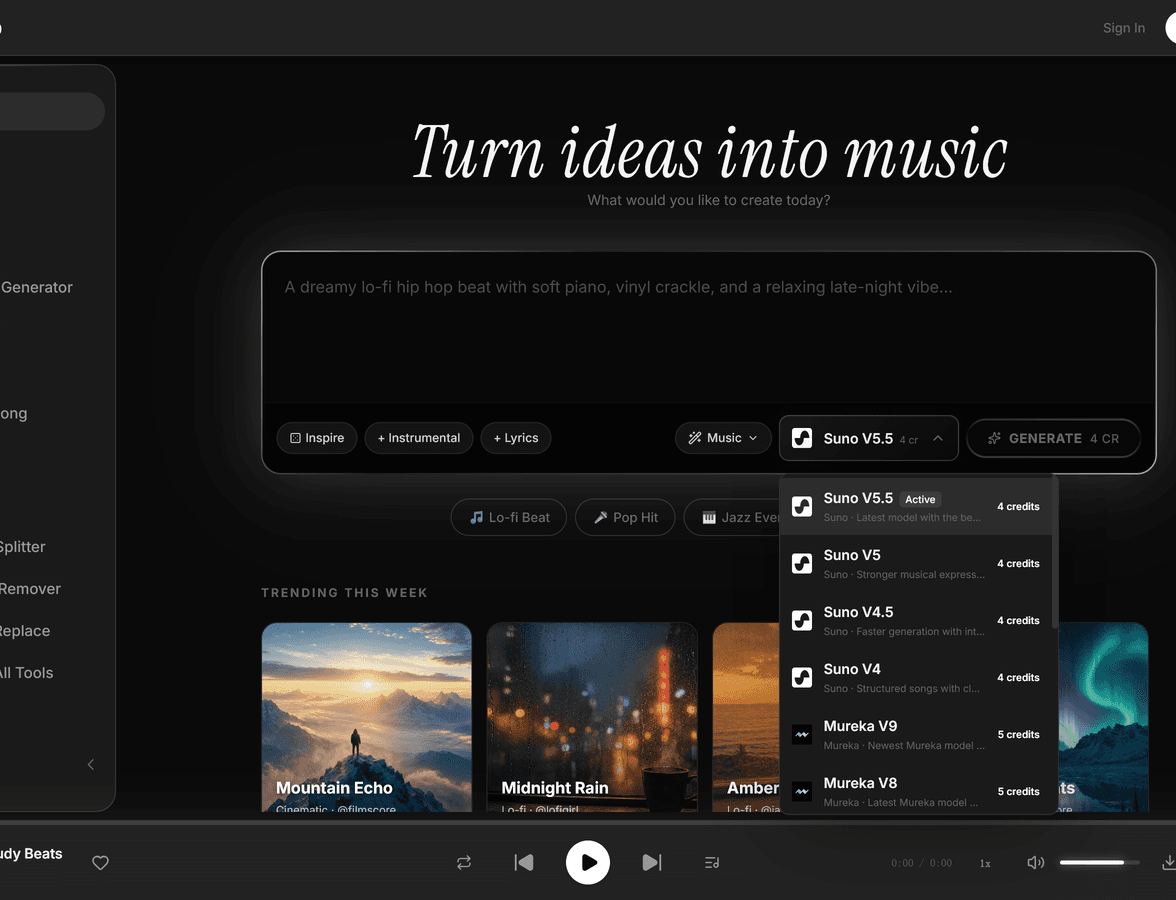Screen dimensions: 1176x900
Task: Download the current track
Action: 1168,862
